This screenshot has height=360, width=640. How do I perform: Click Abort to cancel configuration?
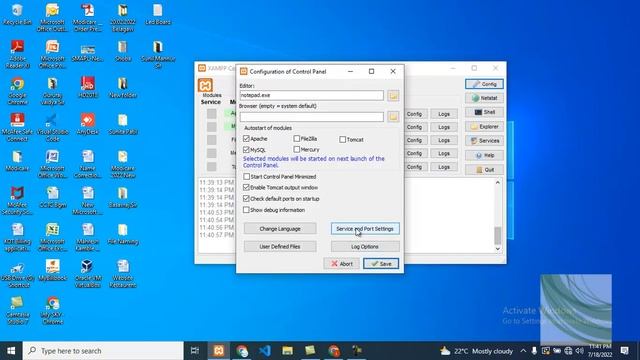point(342,264)
